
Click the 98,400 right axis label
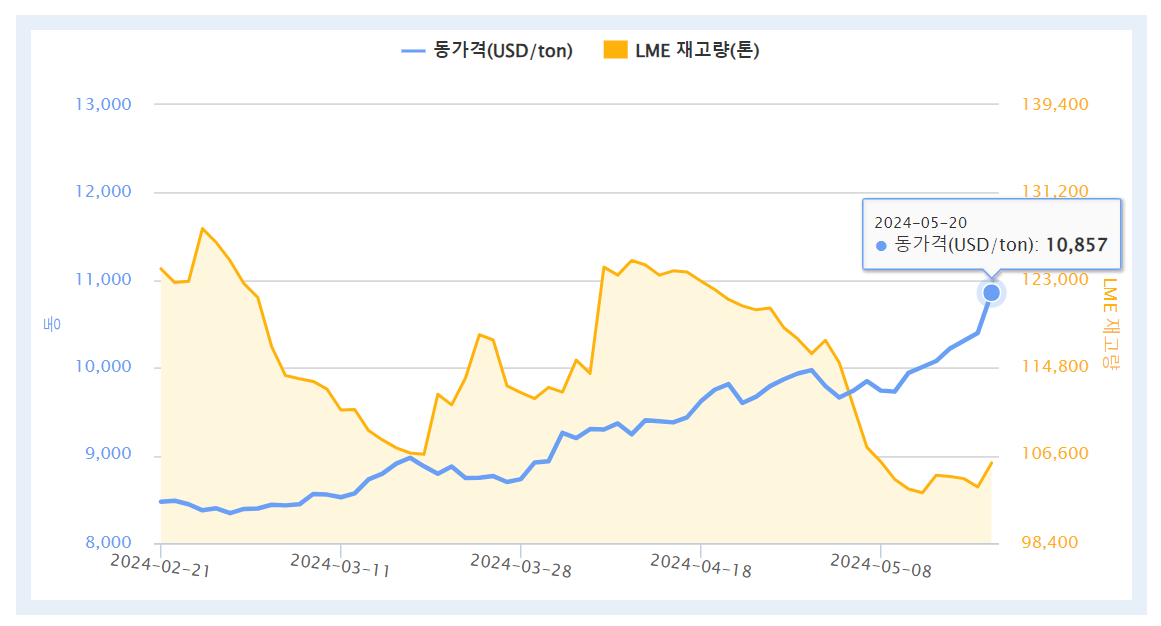tap(1048, 543)
